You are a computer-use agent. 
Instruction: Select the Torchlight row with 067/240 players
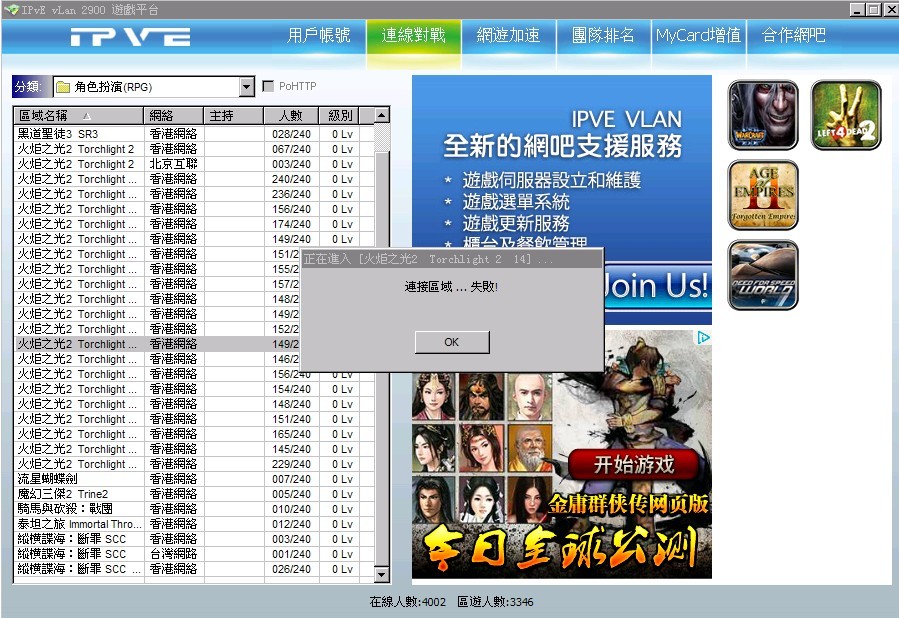coord(194,149)
